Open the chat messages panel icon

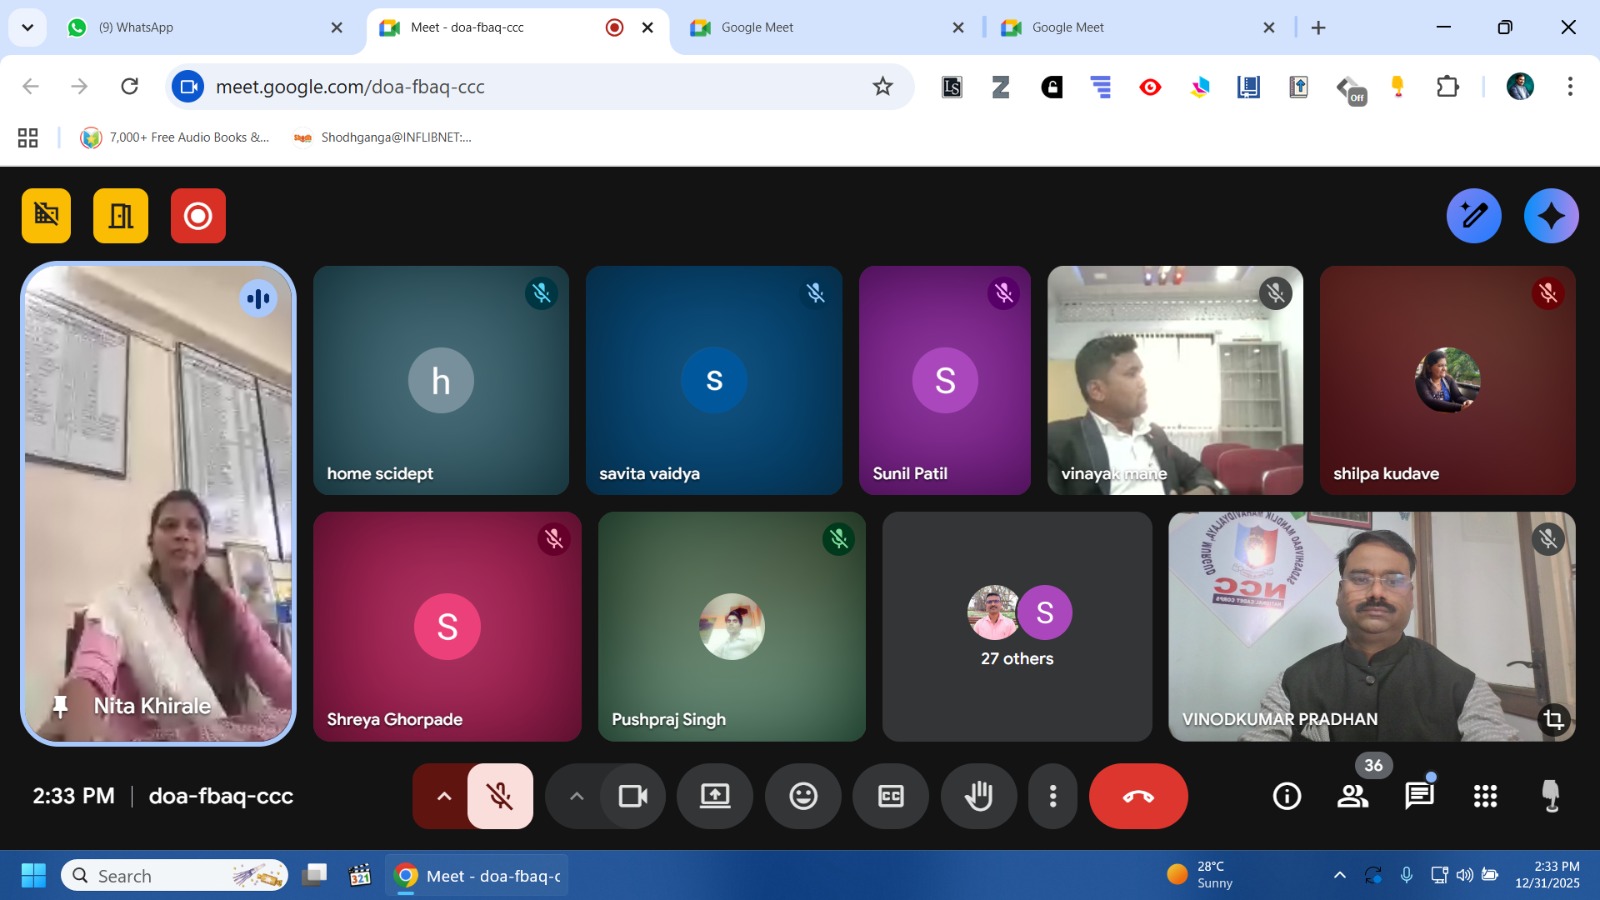click(1419, 796)
